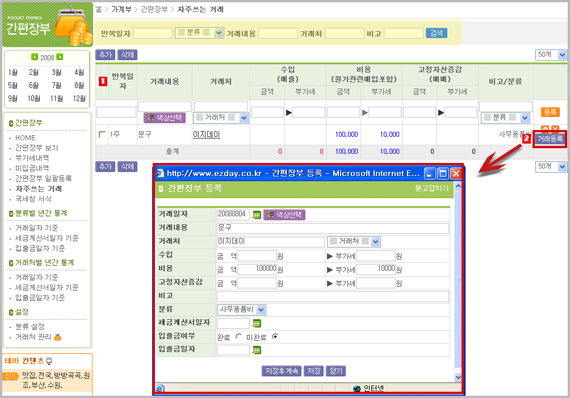Click the 인터넷 globe icon in status bar

pos(357,389)
